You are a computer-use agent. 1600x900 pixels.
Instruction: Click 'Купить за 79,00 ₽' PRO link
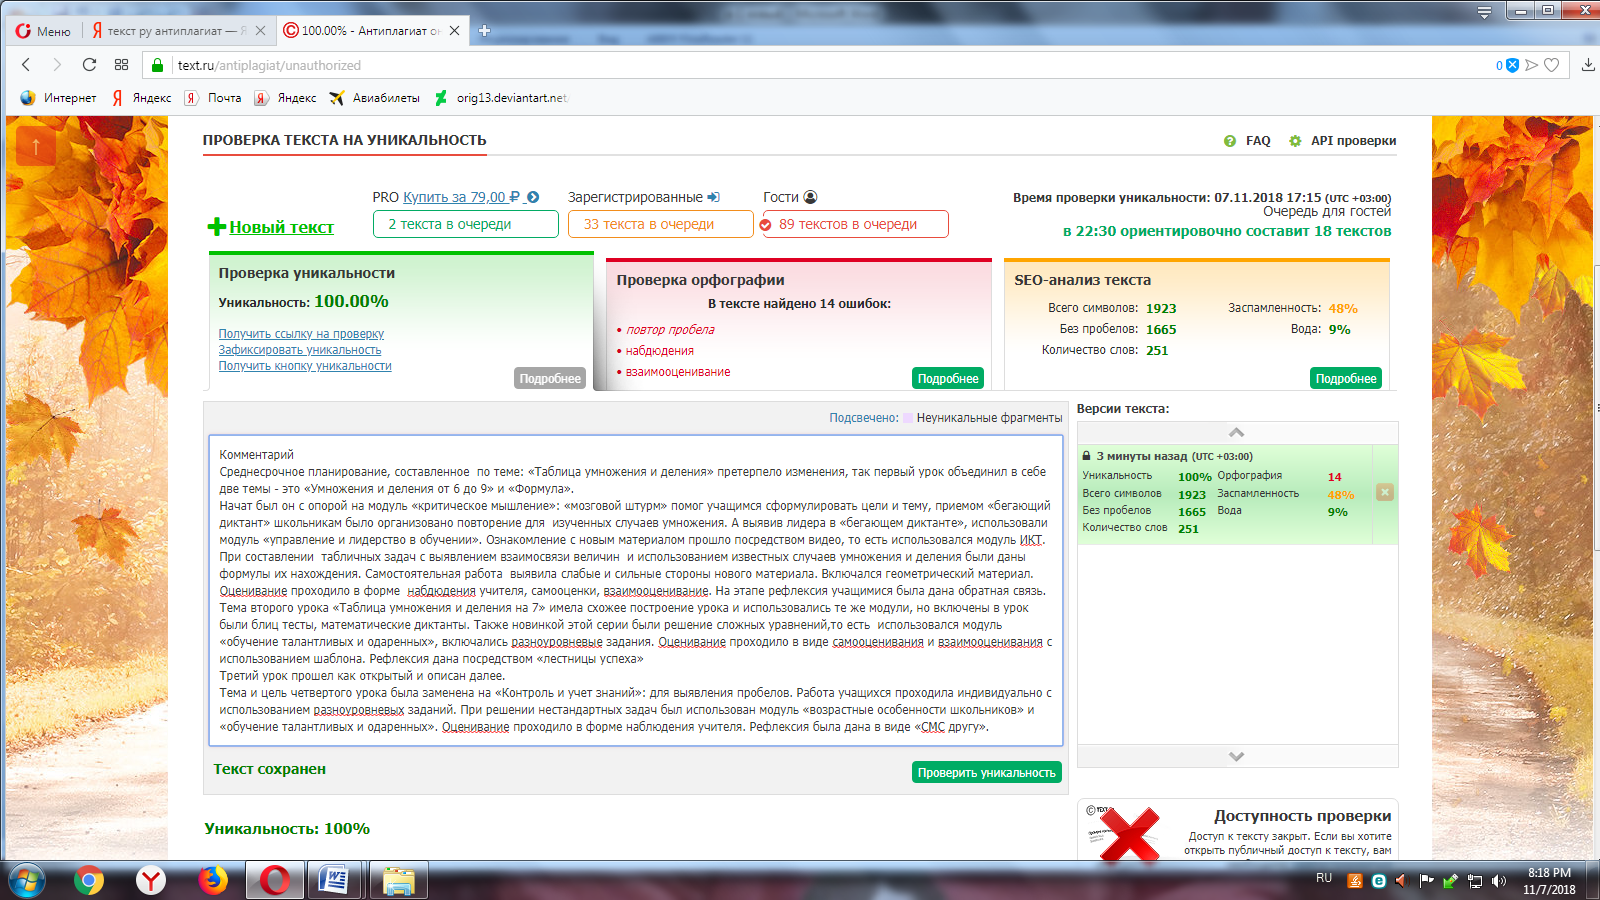[x=461, y=197]
